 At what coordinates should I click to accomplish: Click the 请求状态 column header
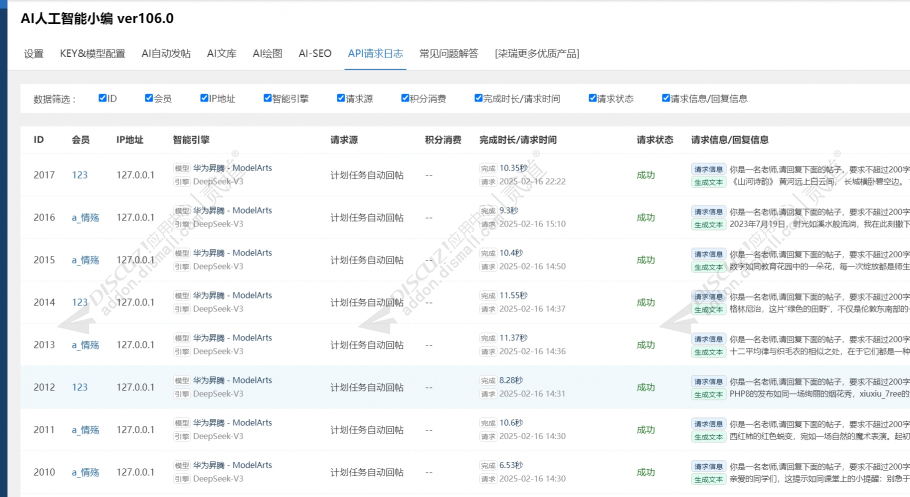click(655, 139)
